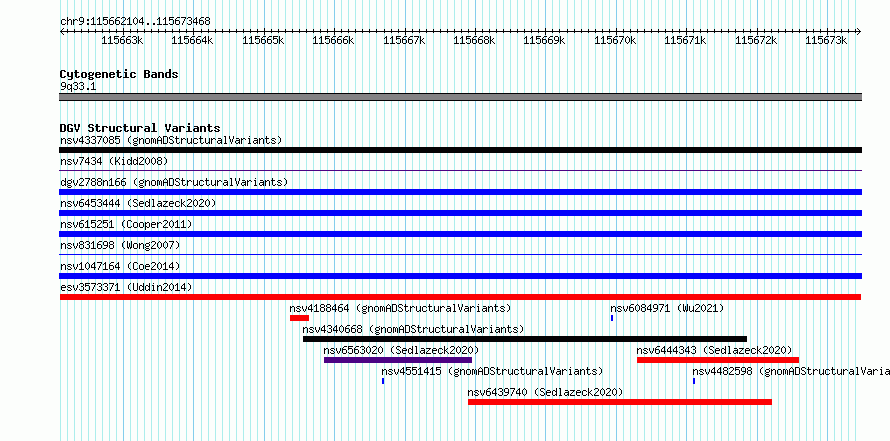Click the blue nsv6453444 variant bar

(460, 213)
